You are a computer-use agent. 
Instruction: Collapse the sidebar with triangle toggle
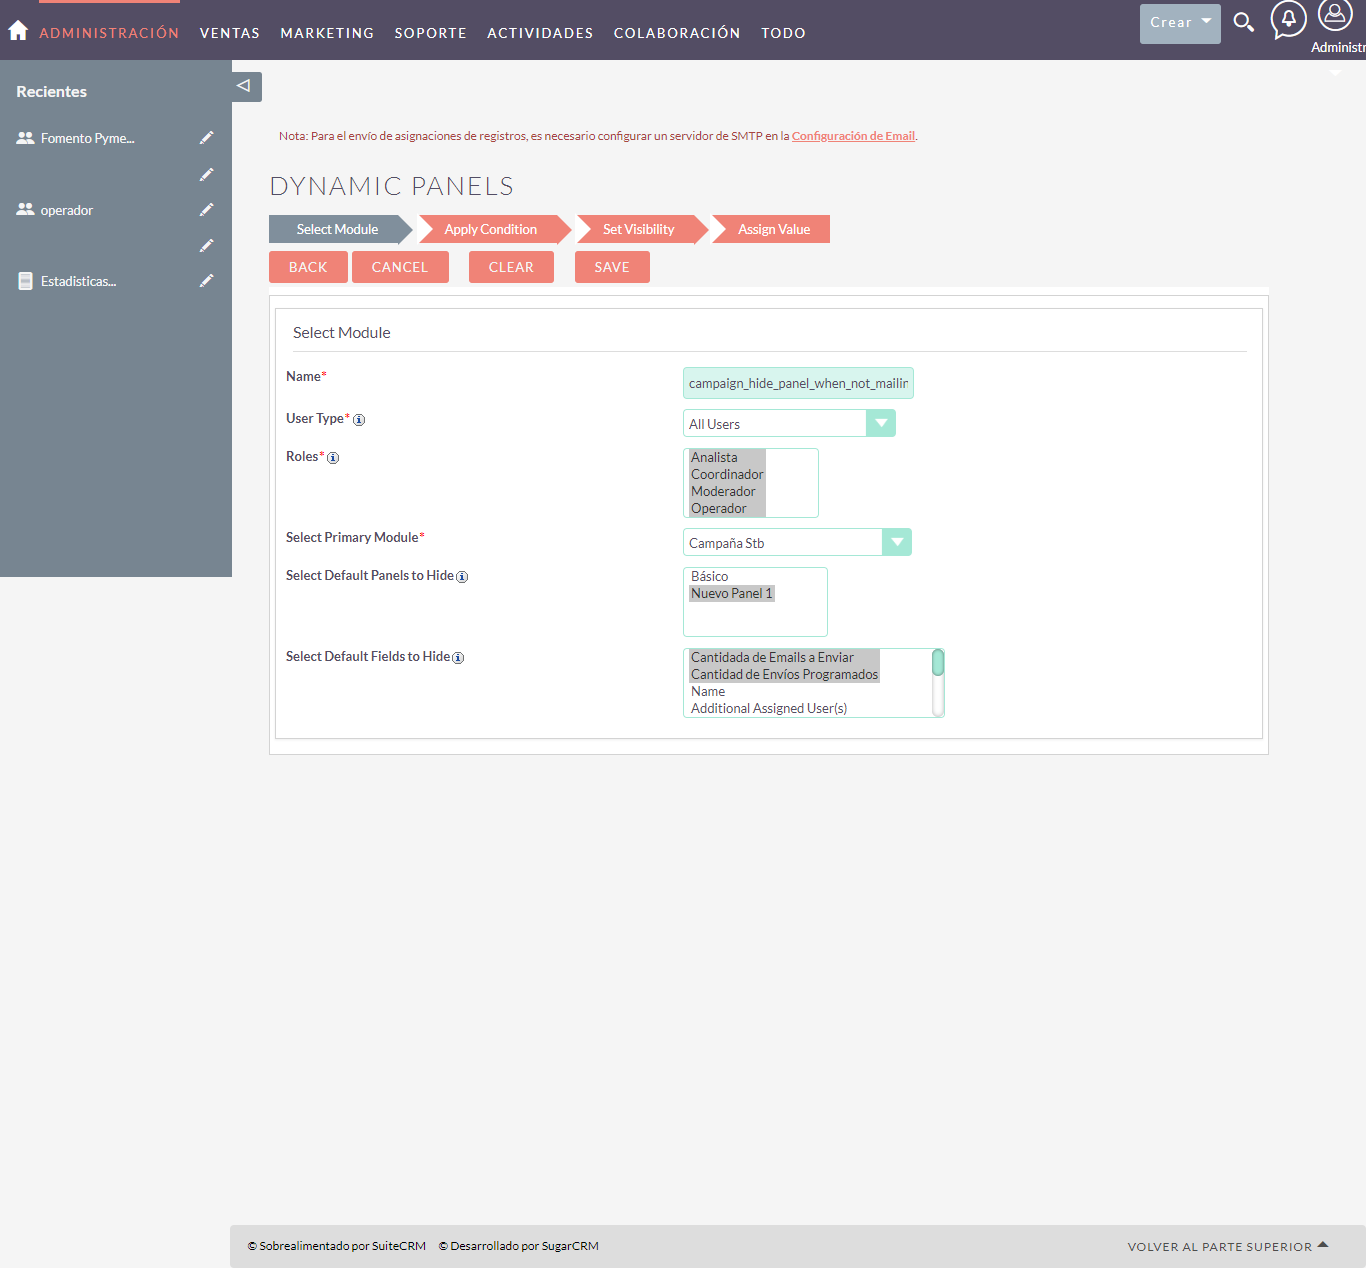(x=244, y=86)
